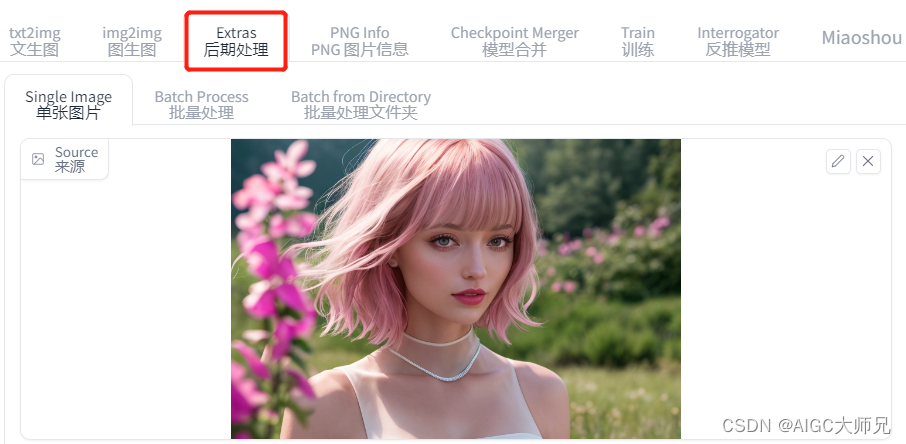Click the Source label text
Viewport: 906px width, 444px height.
tap(76, 160)
